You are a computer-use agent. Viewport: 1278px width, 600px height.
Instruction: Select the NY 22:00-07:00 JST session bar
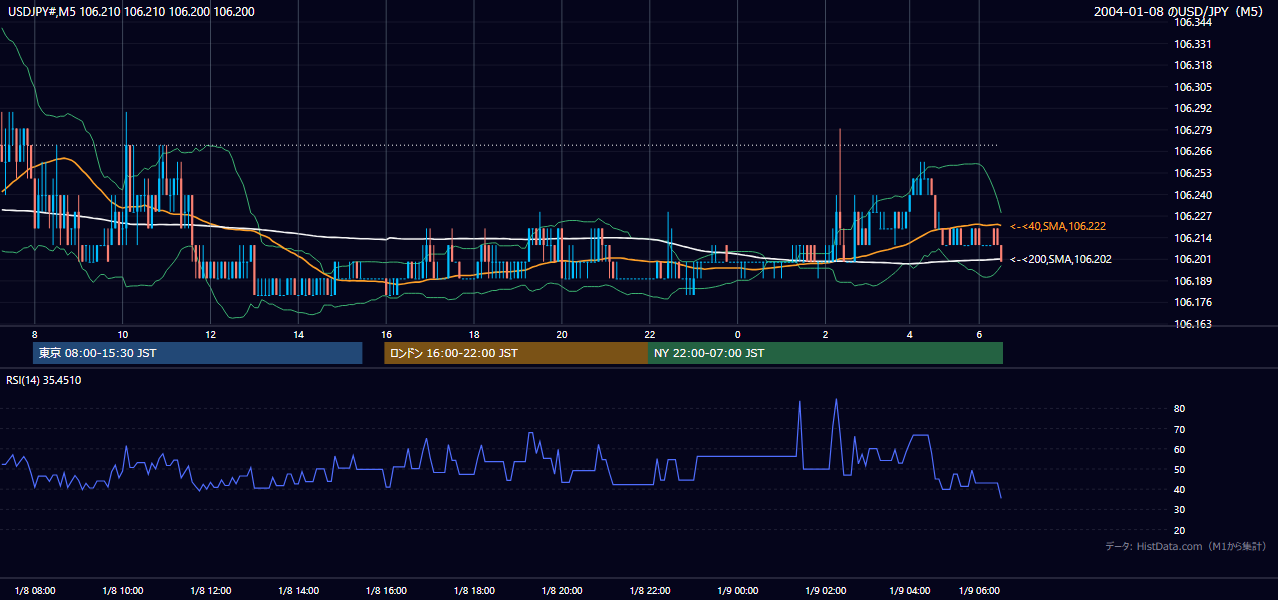point(825,353)
